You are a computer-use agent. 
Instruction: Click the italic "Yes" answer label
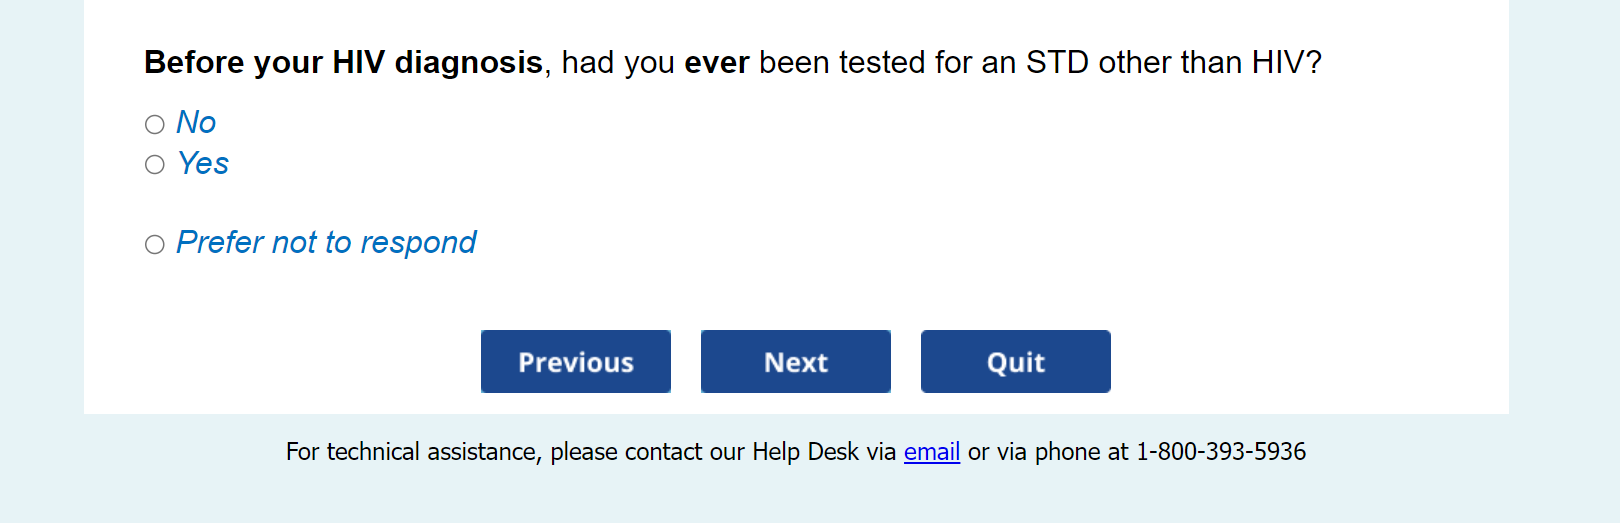pos(203,164)
